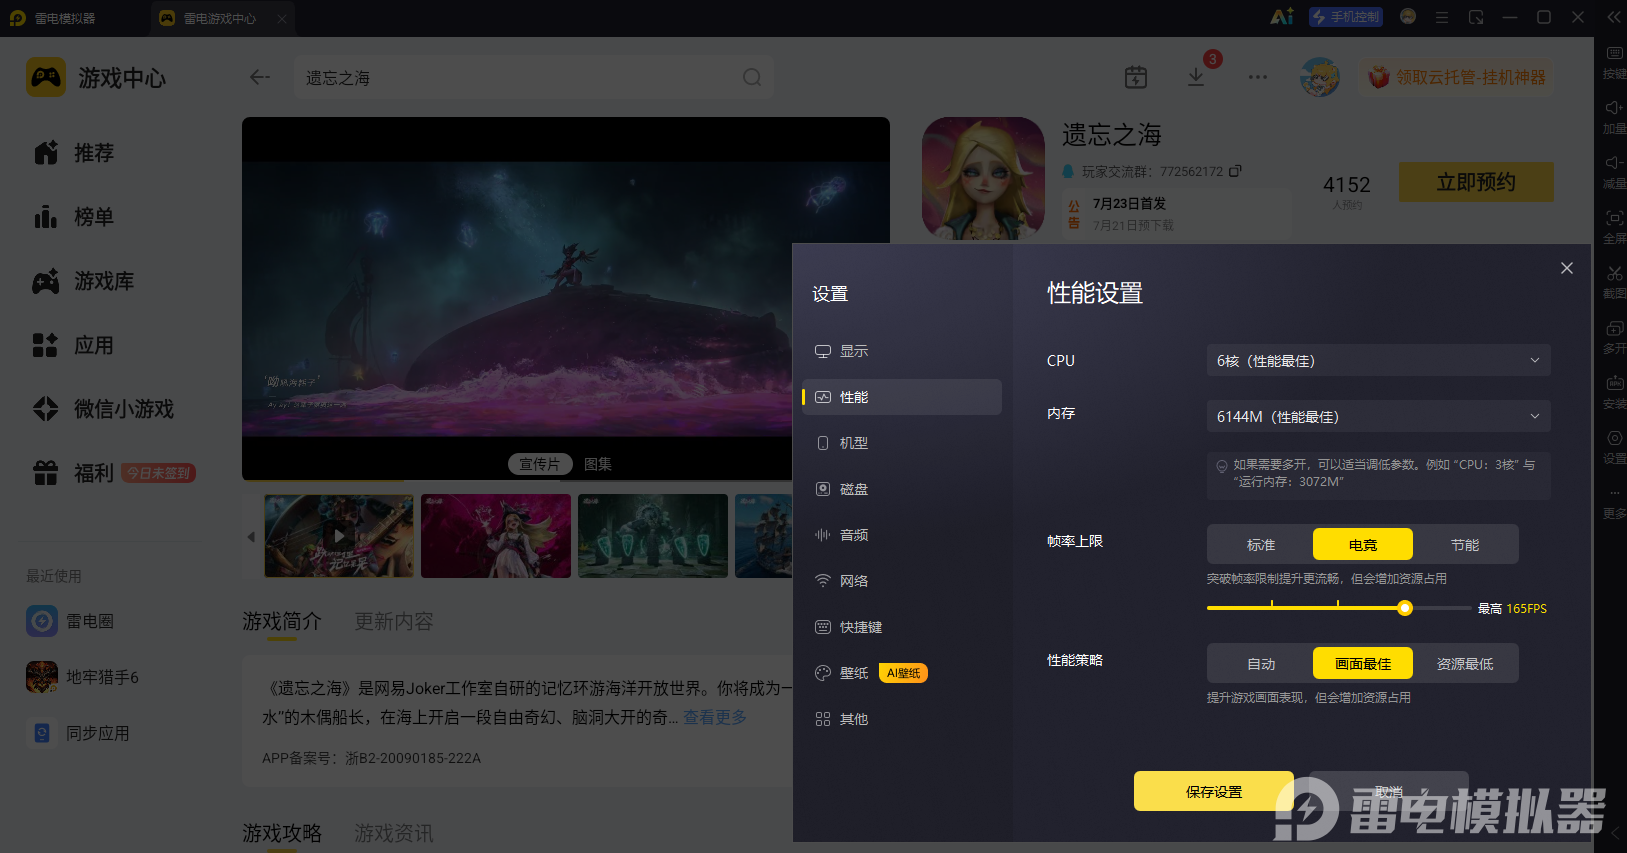
Task: Switch to the 图集 gallery tab
Action: pos(598,464)
